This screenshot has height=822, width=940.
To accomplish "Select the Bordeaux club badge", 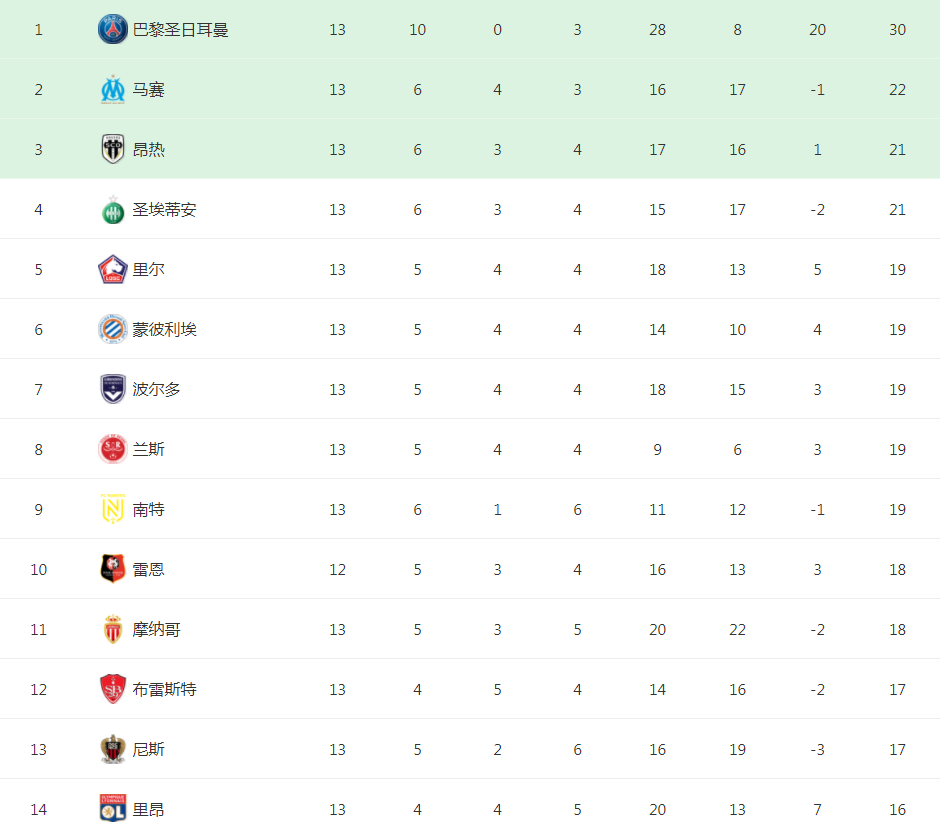I will [x=113, y=389].
